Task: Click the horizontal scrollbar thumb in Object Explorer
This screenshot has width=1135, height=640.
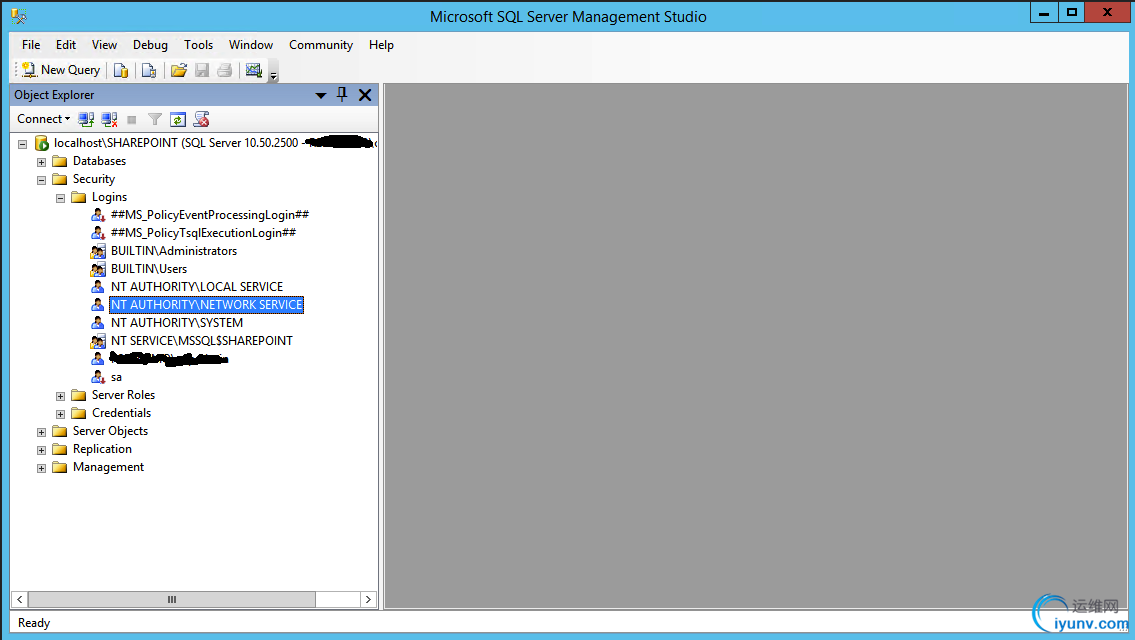Action: point(172,599)
